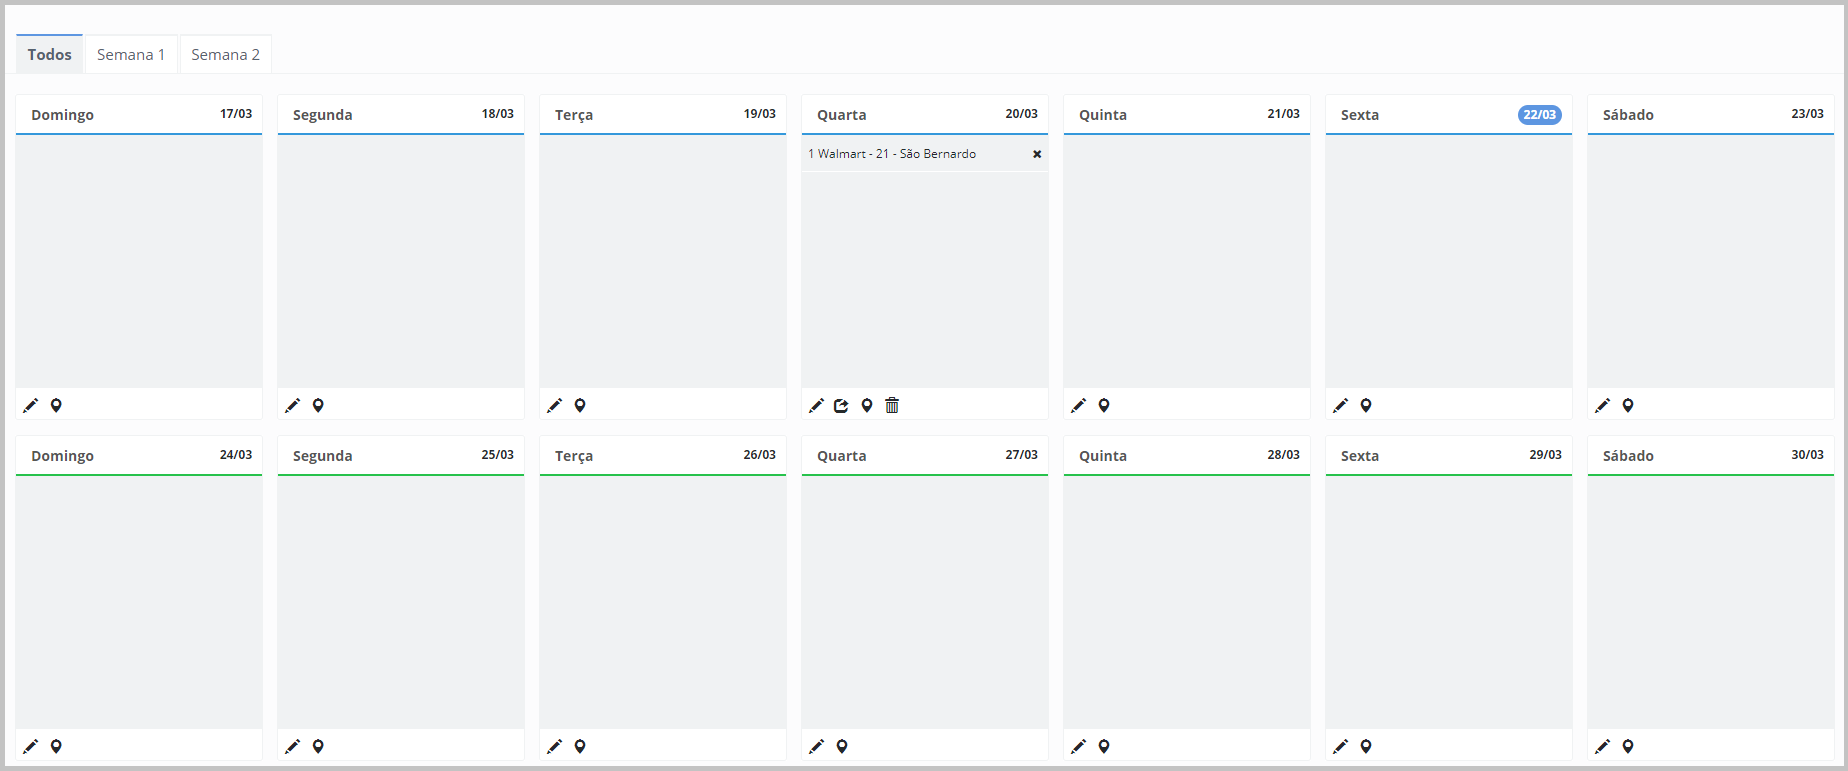Click the trash delete icon under Quarta 20/03

(x=892, y=405)
